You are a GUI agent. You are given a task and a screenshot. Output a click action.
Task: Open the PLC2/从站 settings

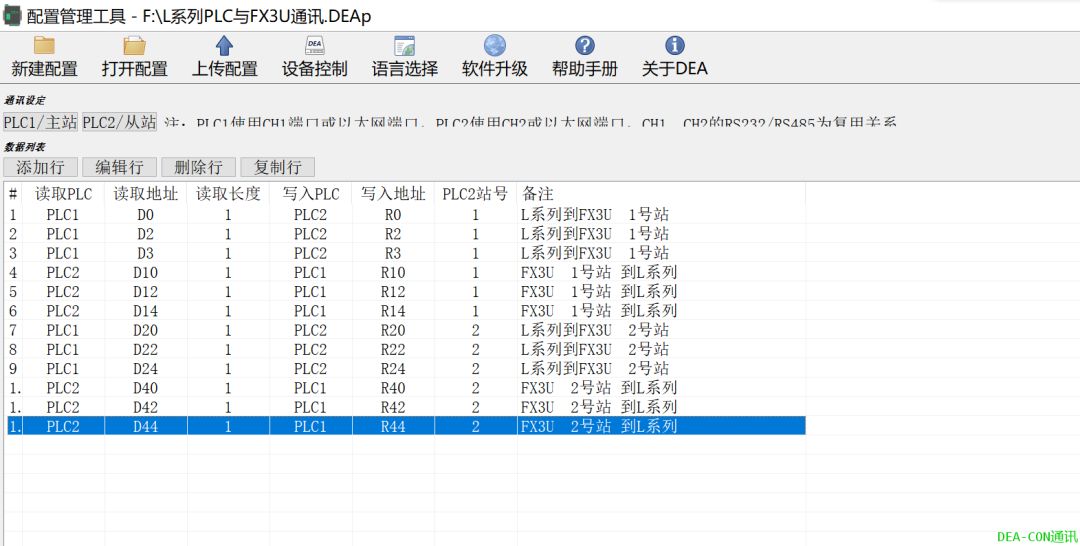(x=120, y=122)
